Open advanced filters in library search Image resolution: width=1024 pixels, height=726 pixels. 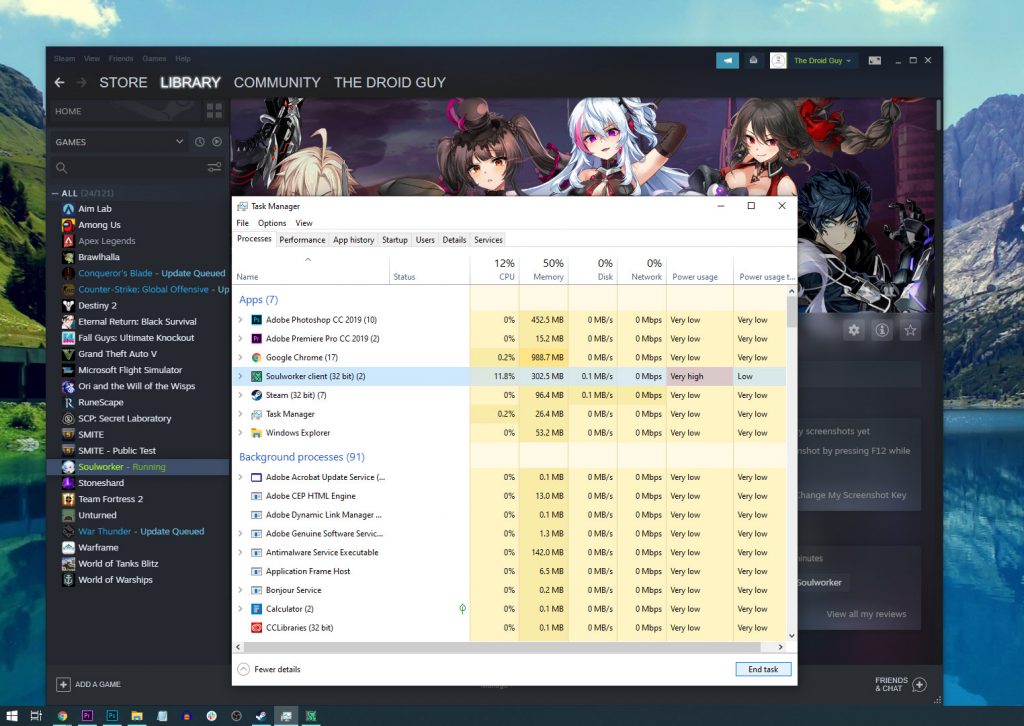[x=214, y=168]
